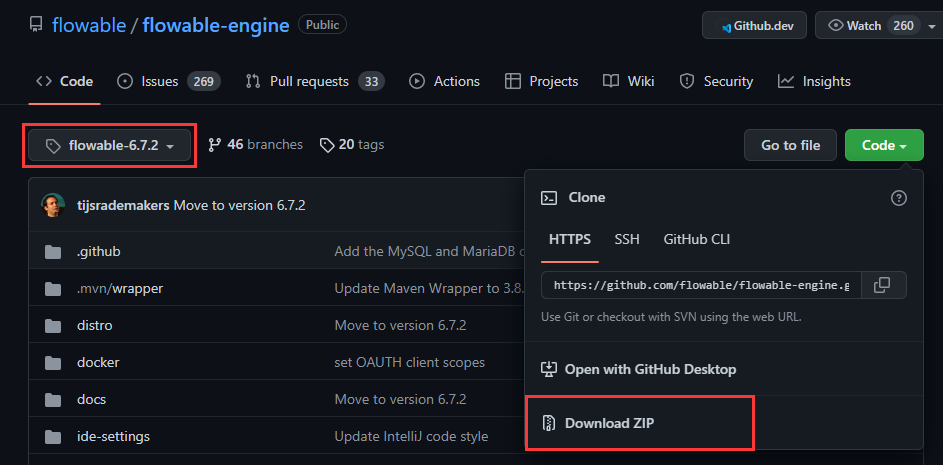Click the folder icon beside ide-settings

53,436
